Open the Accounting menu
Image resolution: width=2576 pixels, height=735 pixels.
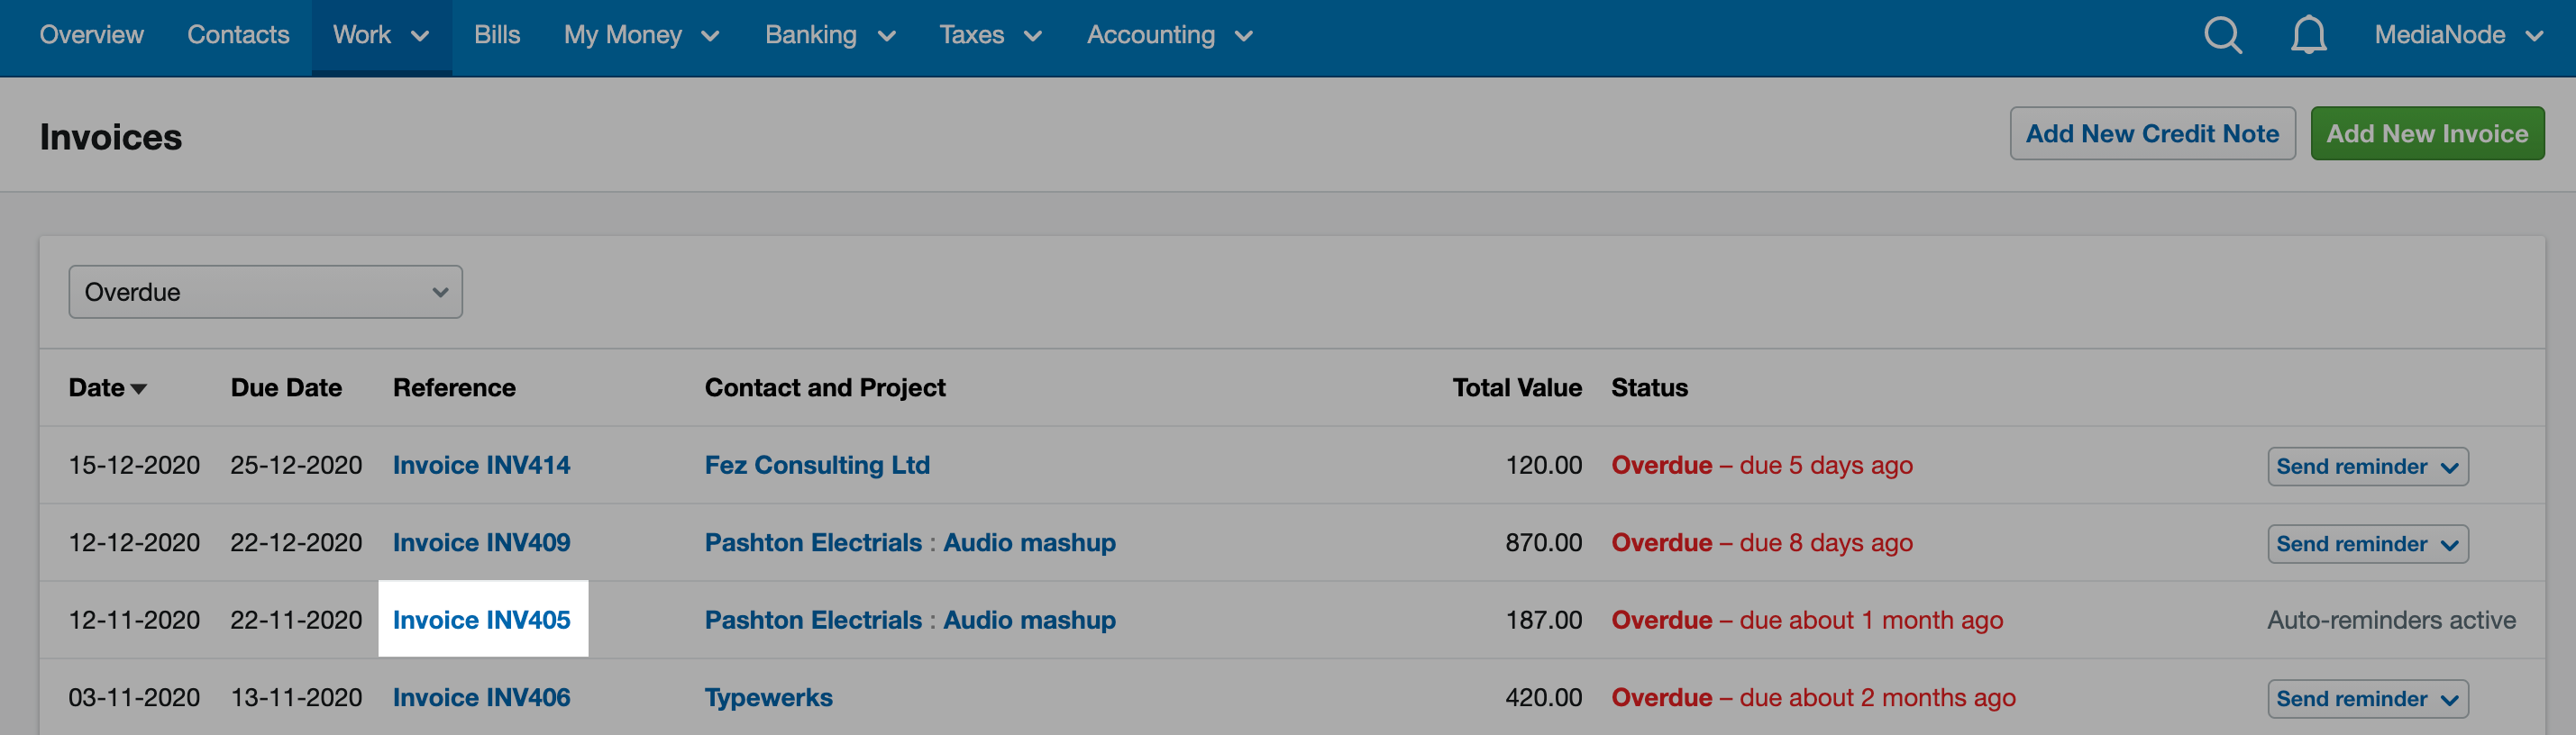pos(1169,36)
